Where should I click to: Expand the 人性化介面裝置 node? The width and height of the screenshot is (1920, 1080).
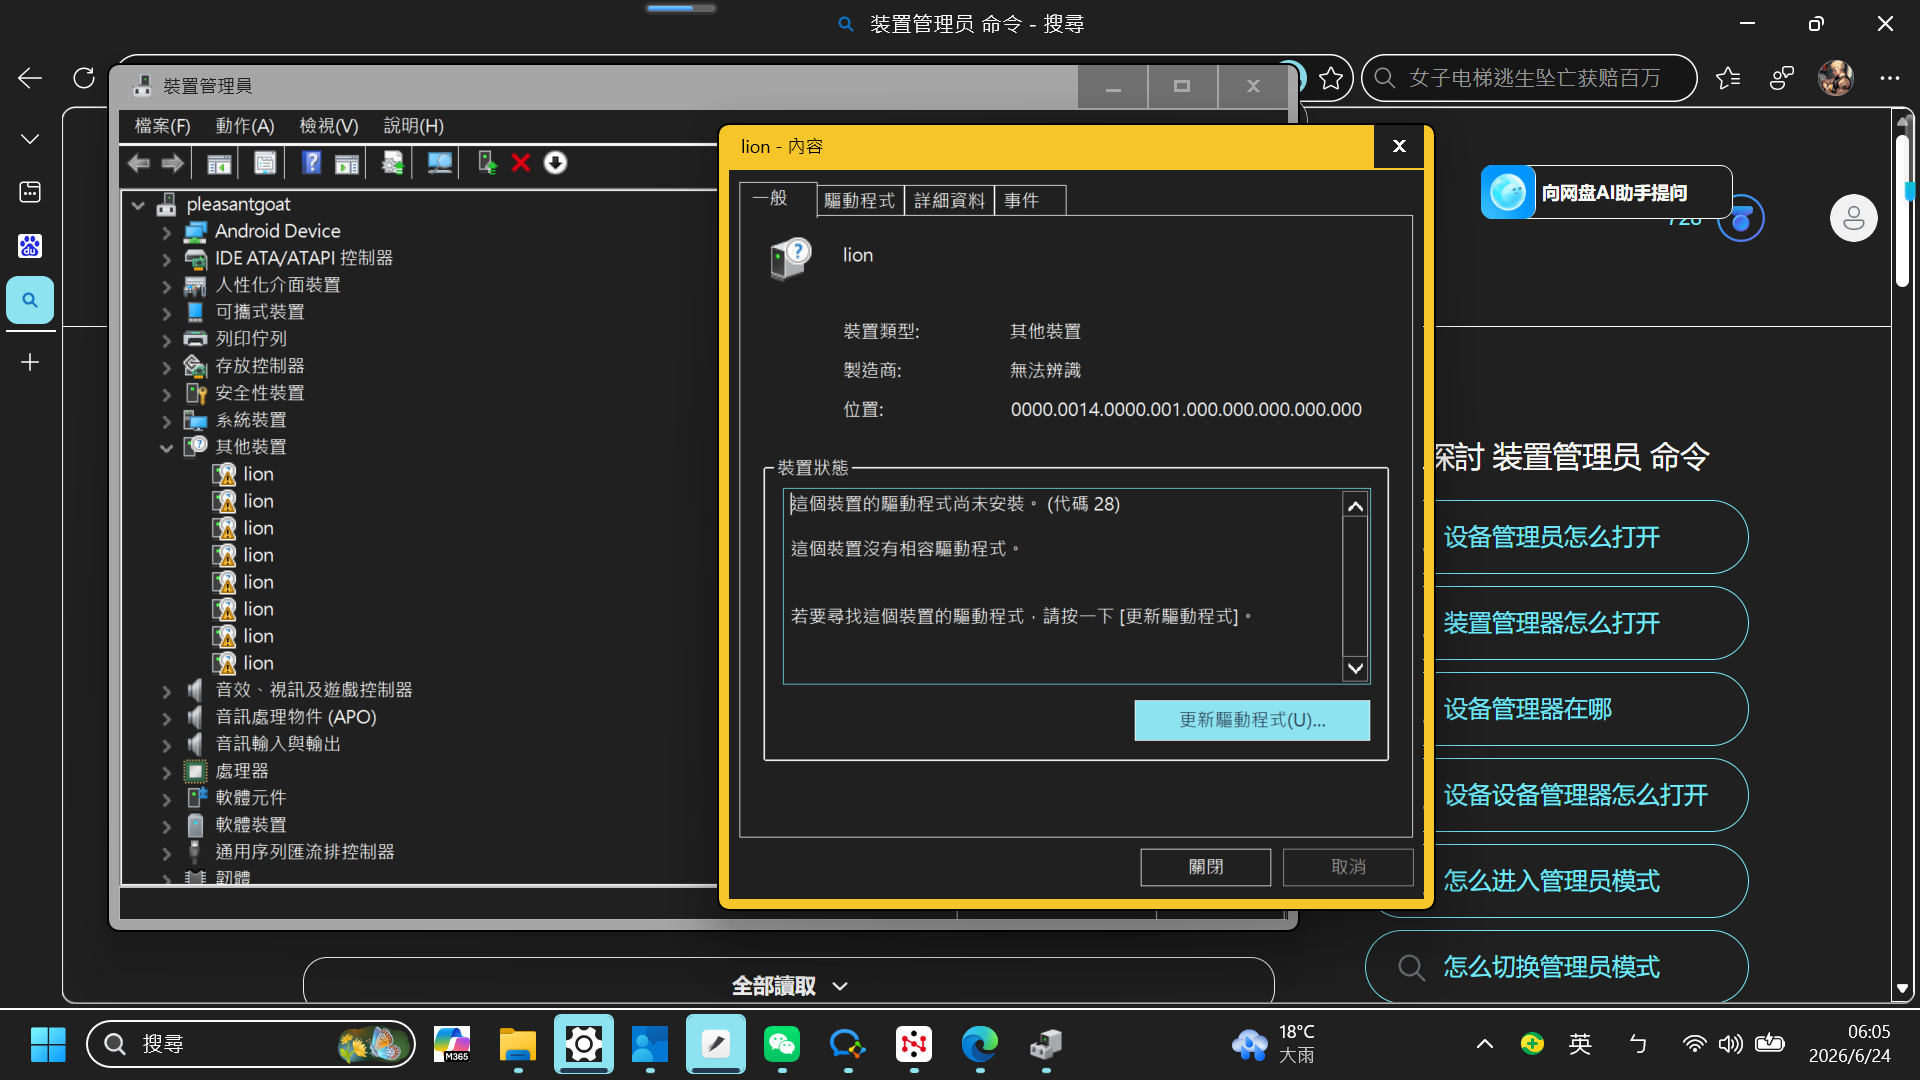click(x=167, y=286)
